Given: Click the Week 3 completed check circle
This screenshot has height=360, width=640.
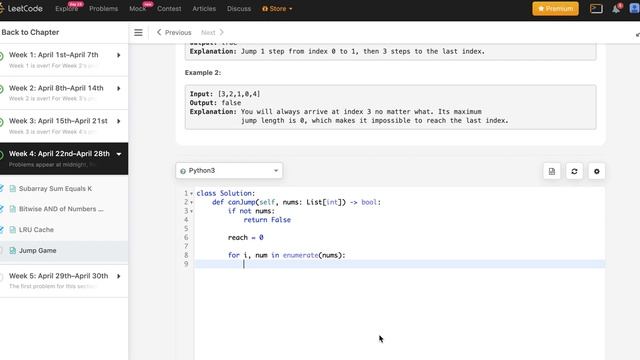Looking at the screenshot, I should 1,122.
